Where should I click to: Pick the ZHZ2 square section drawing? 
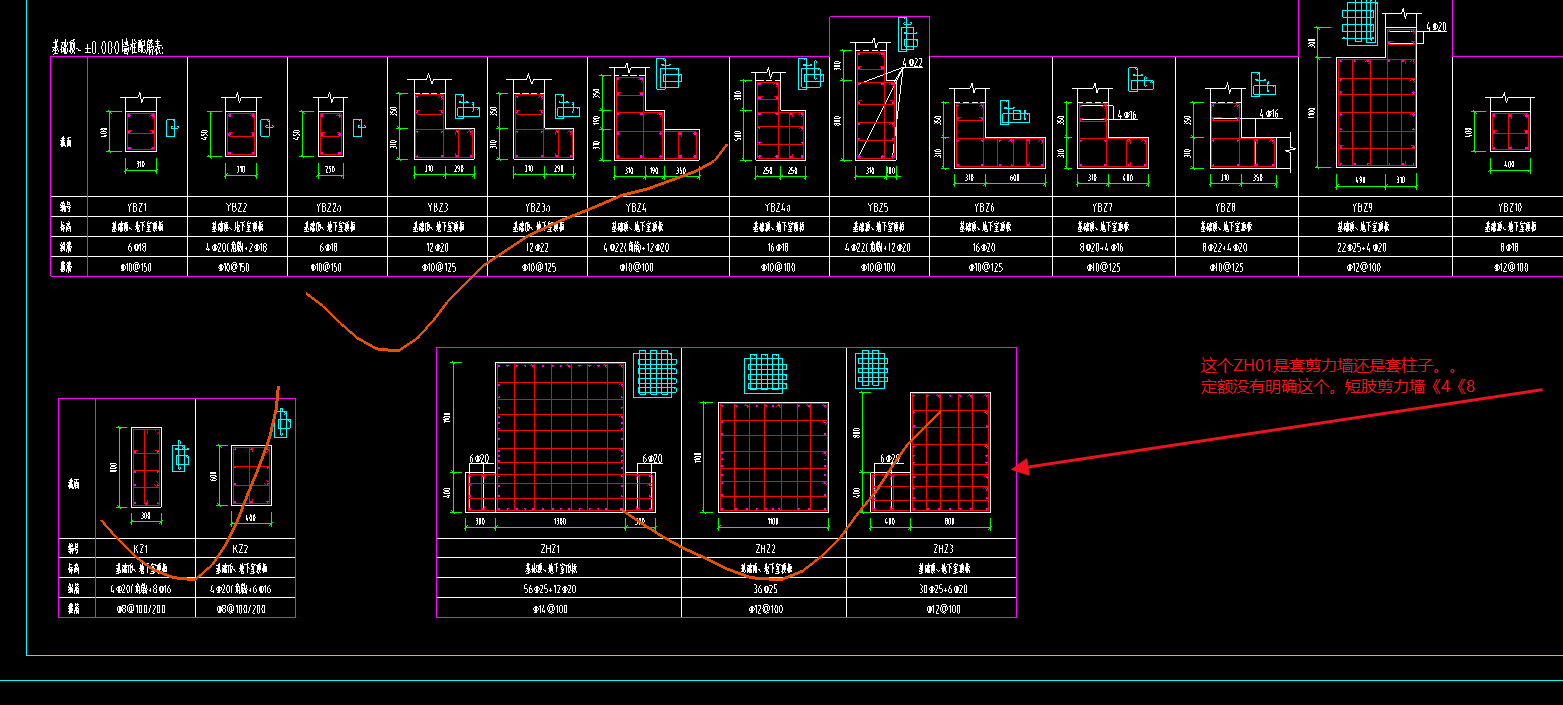coord(772,457)
